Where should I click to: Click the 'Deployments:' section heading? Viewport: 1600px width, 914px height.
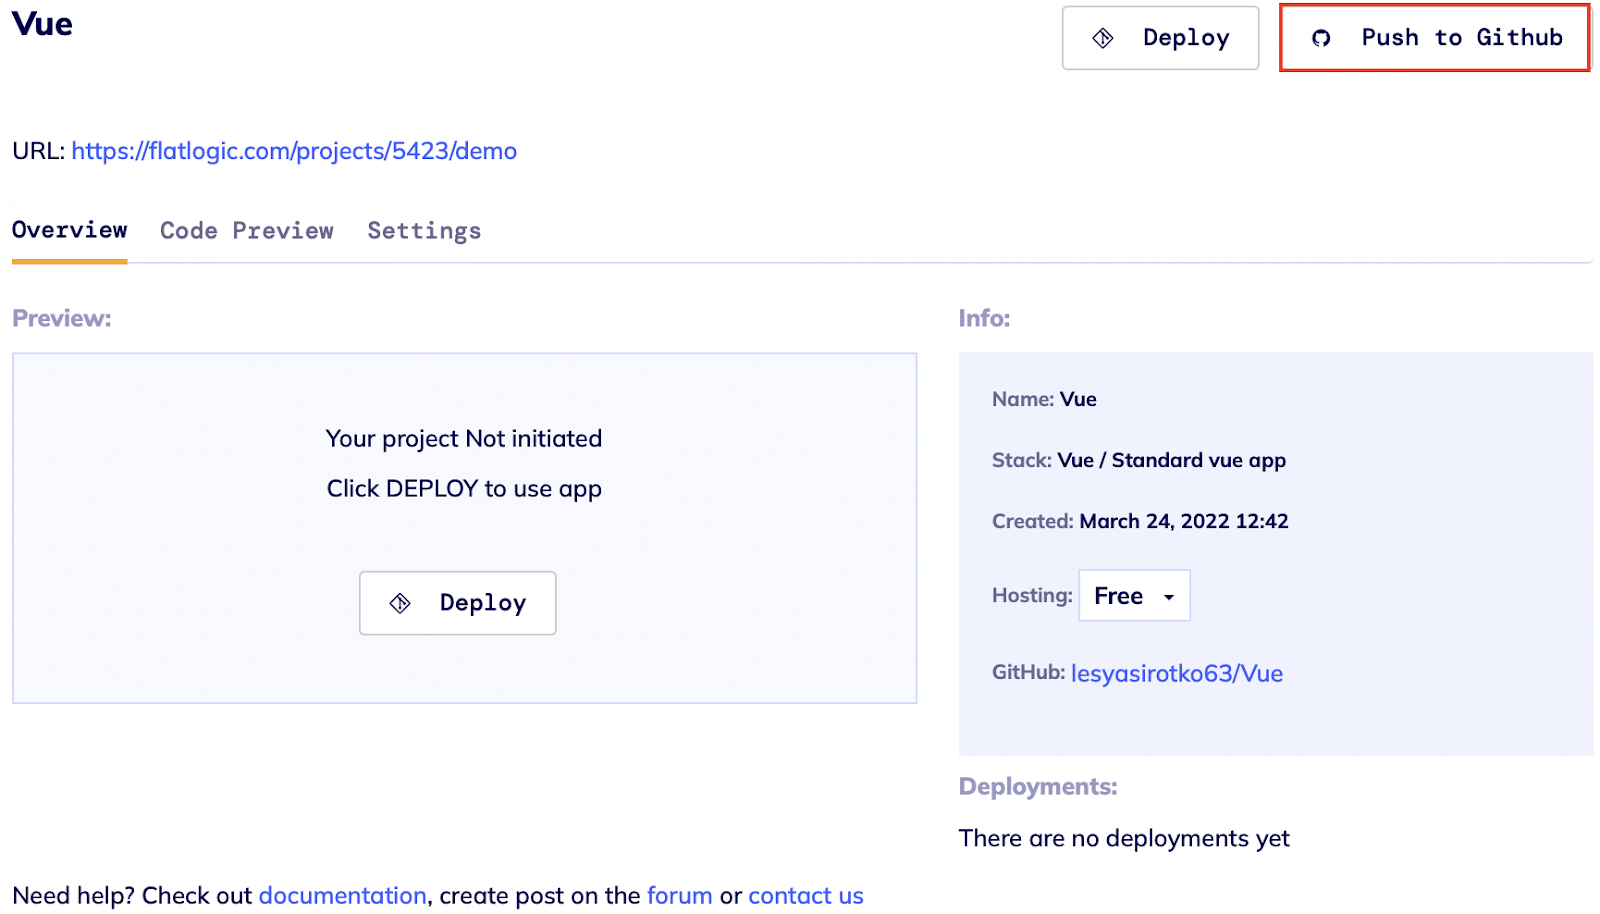pyautogui.click(x=1038, y=787)
